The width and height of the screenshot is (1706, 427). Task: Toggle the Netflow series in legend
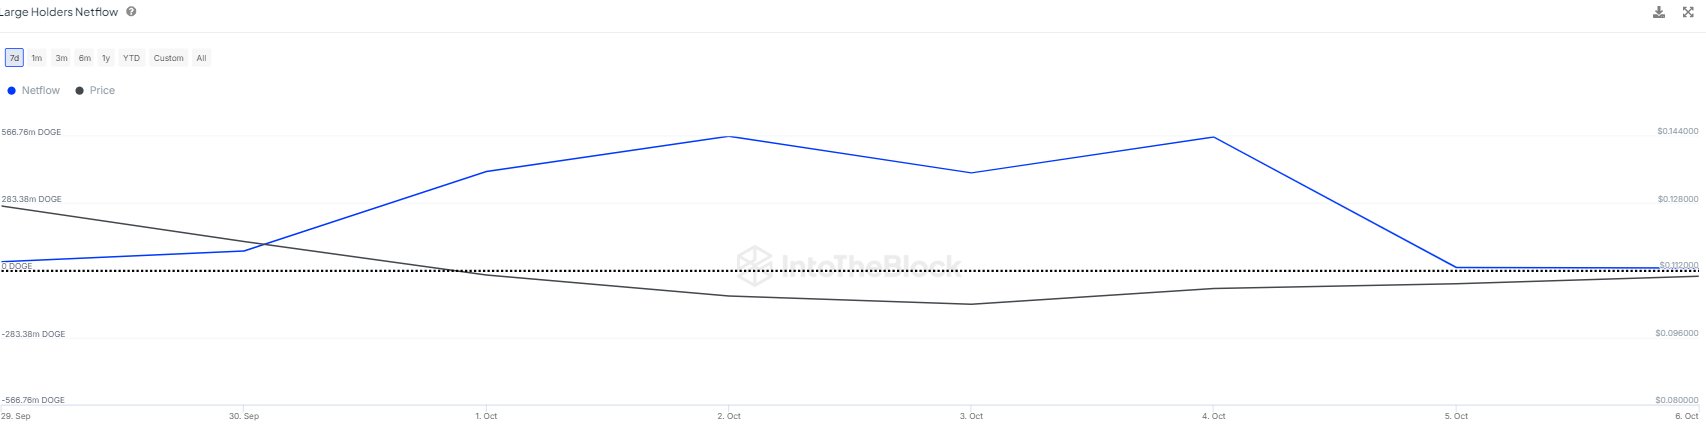(34, 91)
